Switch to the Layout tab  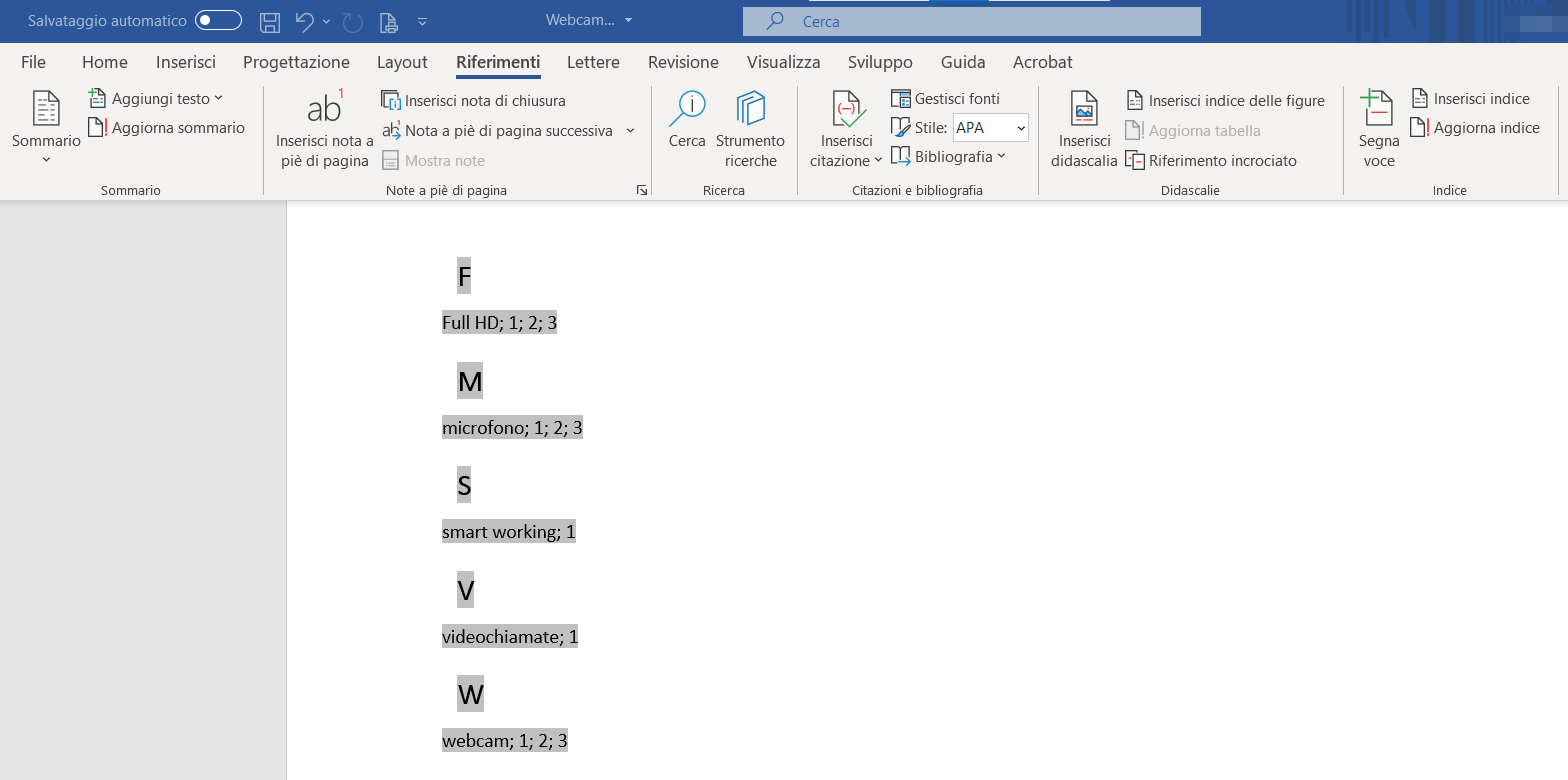(x=402, y=62)
